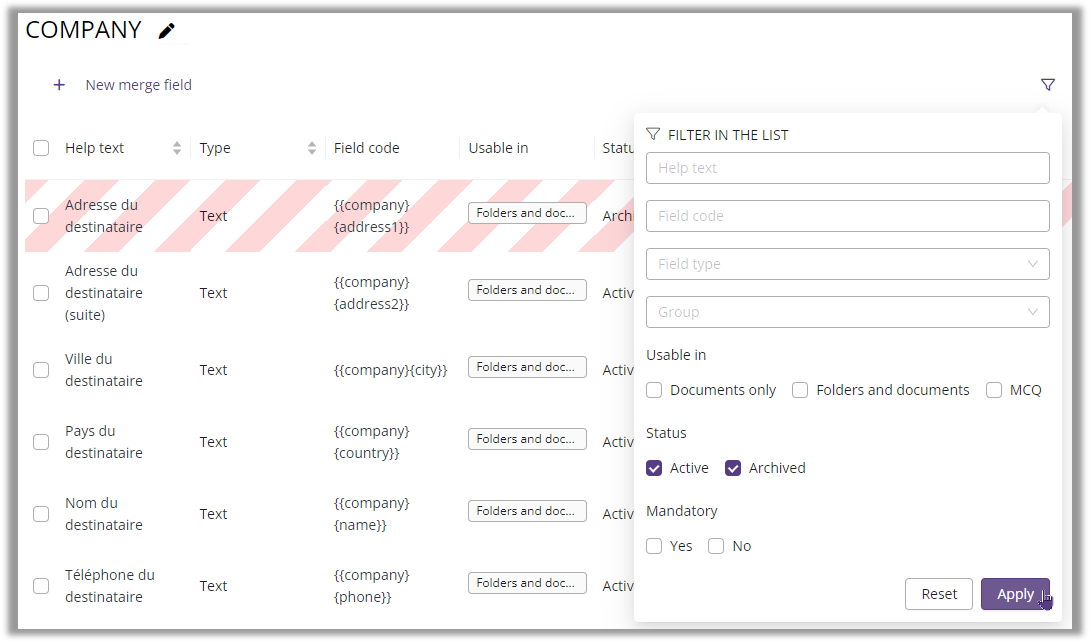Image resolution: width=1090 pixels, height=642 pixels.
Task: Click the Field code column header
Action: [x=366, y=148]
